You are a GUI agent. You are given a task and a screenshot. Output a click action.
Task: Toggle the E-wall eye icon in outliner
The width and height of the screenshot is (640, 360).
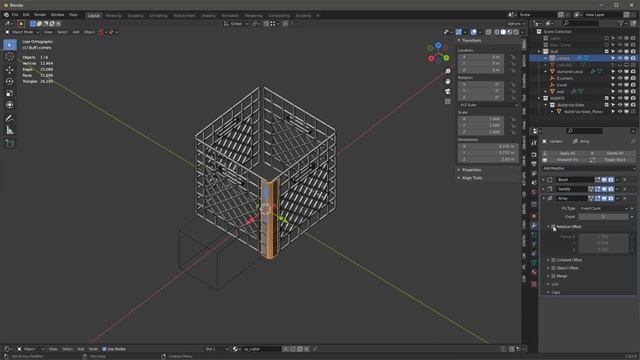coord(620,85)
